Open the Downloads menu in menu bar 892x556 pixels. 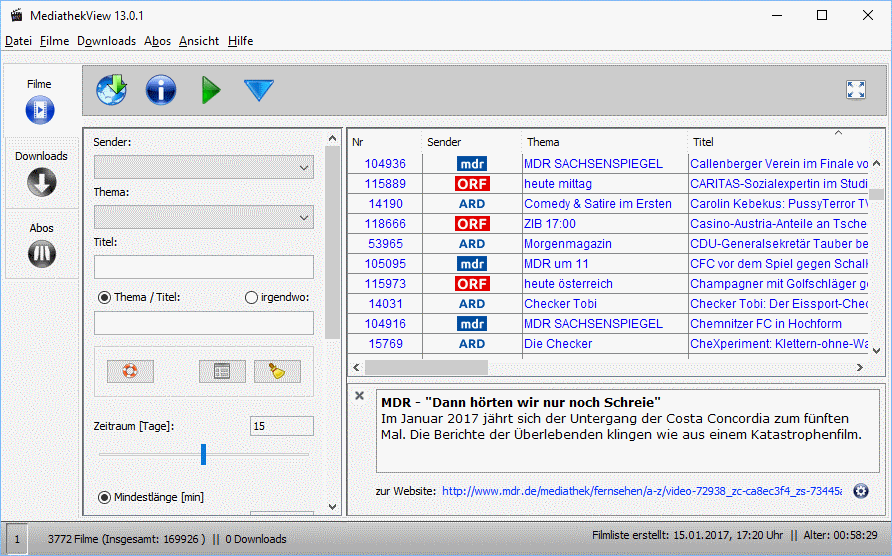106,41
